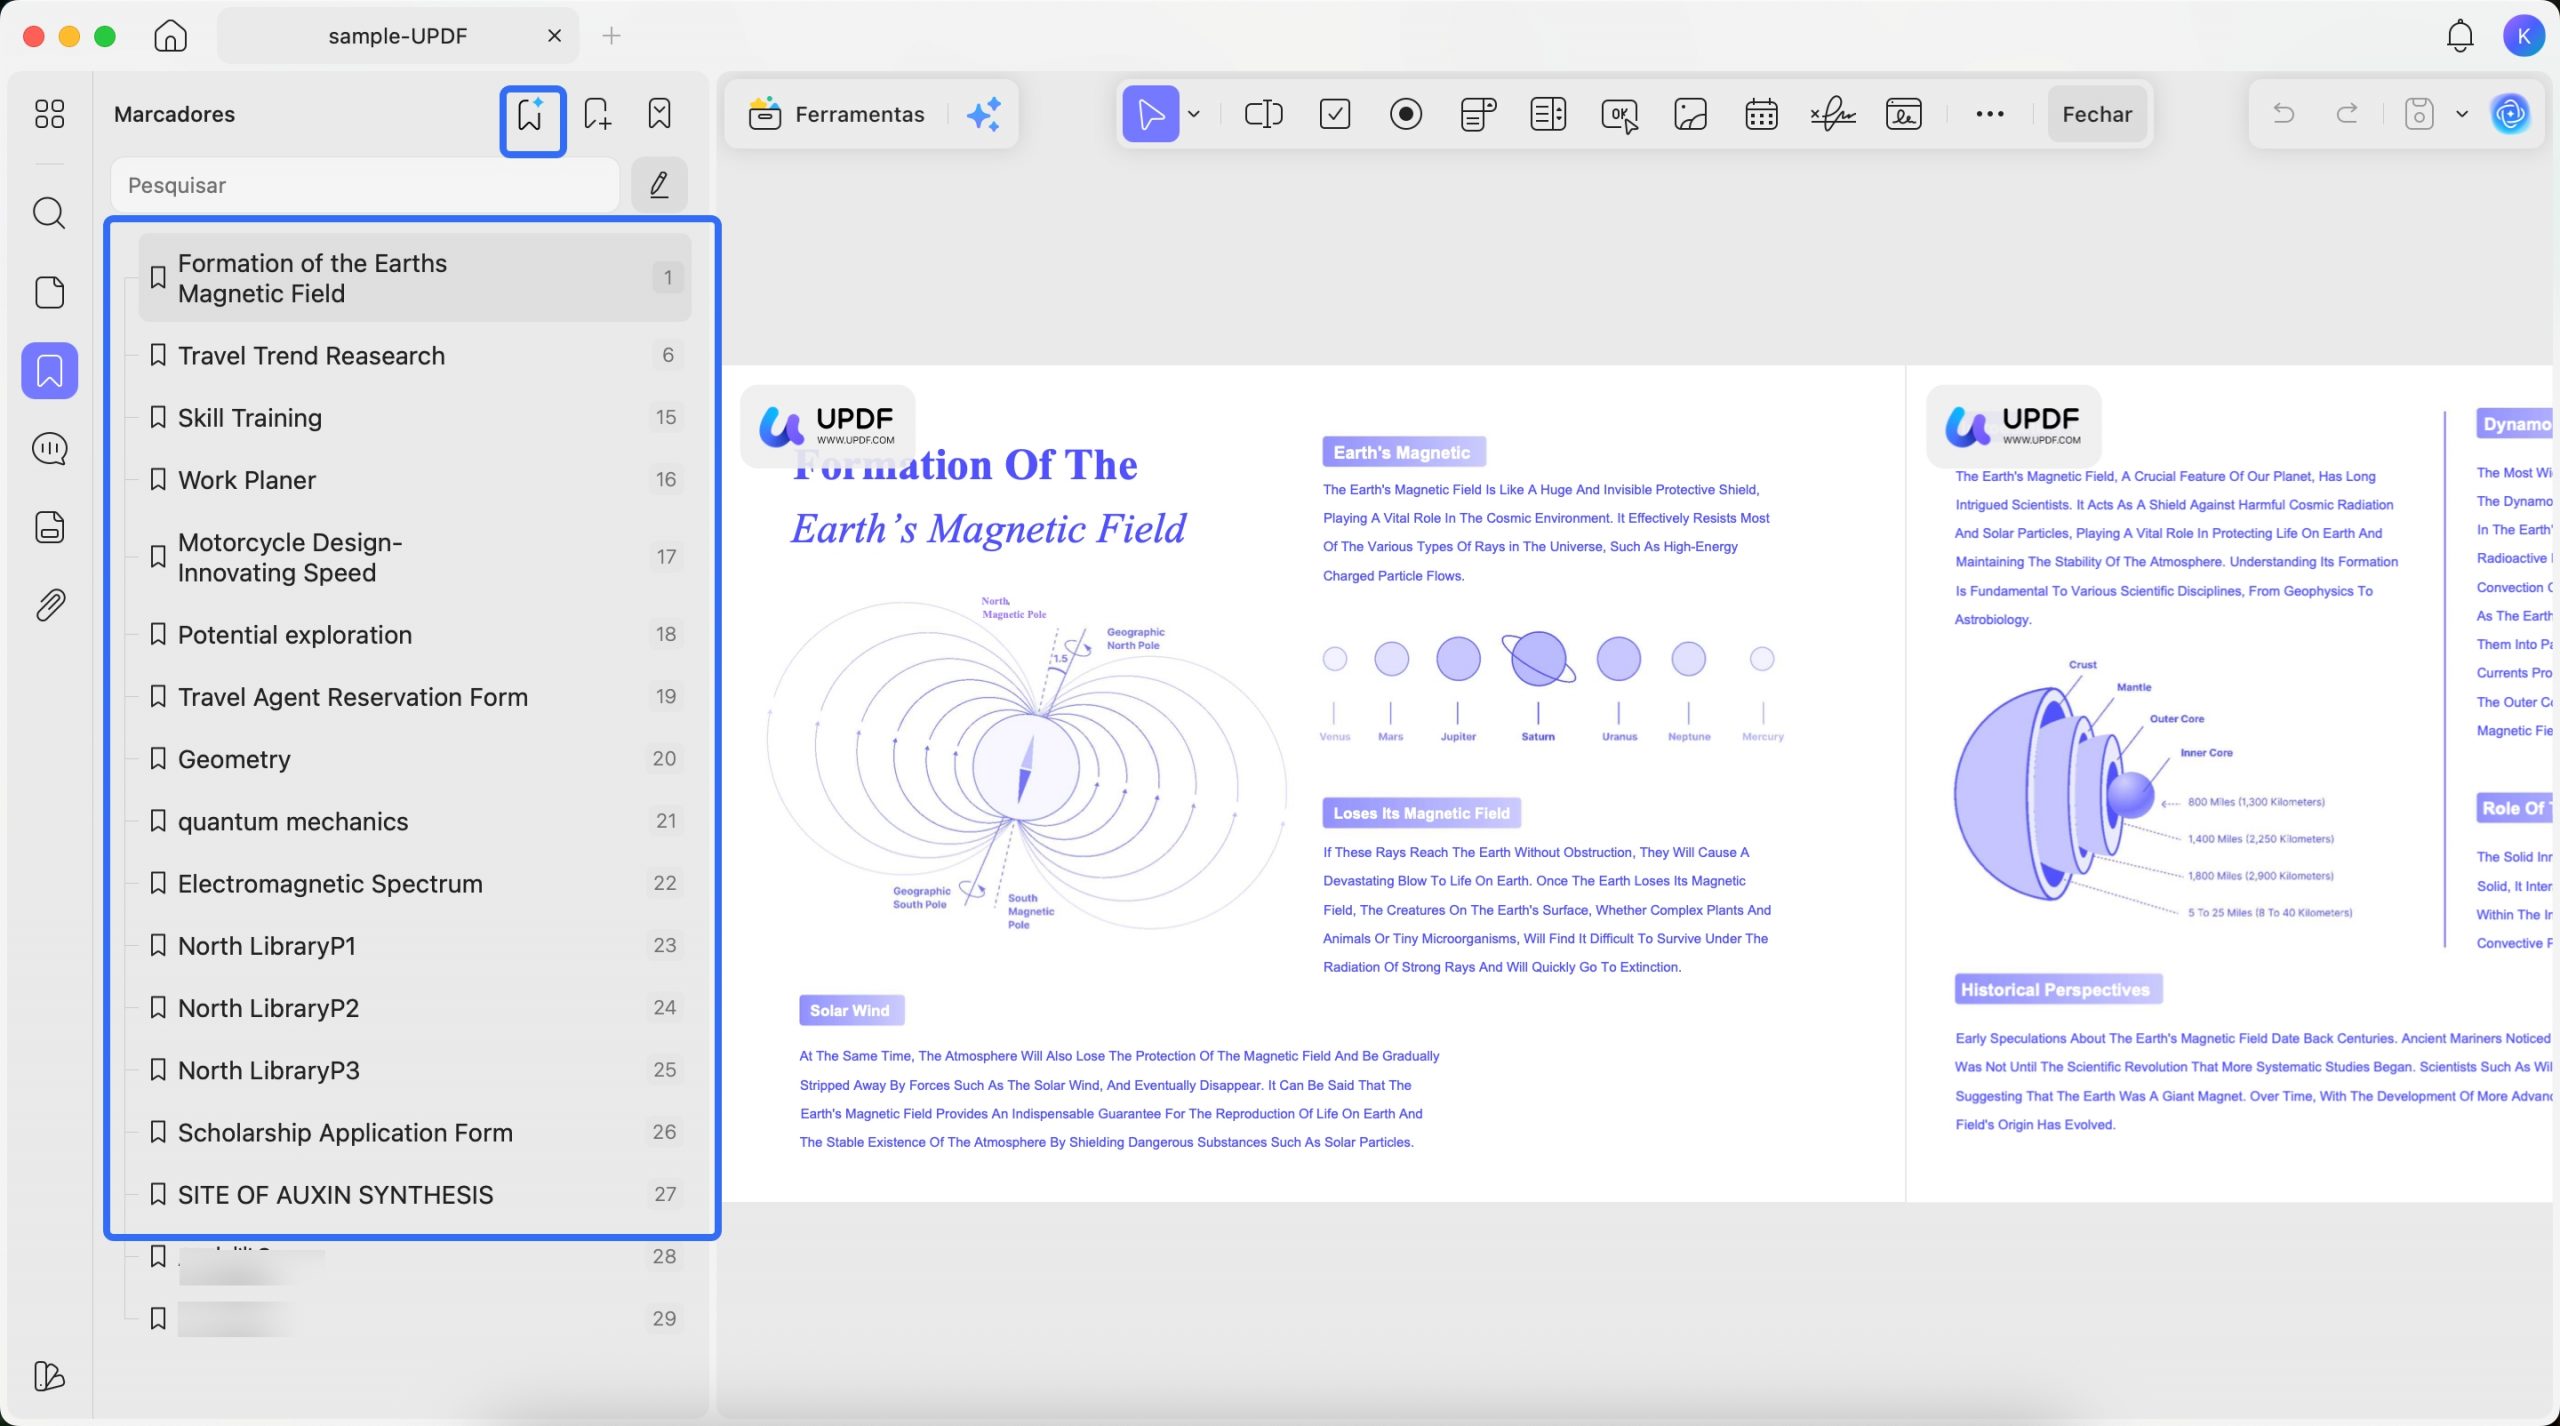Click the AI bookmark generation icon

coord(531,115)
